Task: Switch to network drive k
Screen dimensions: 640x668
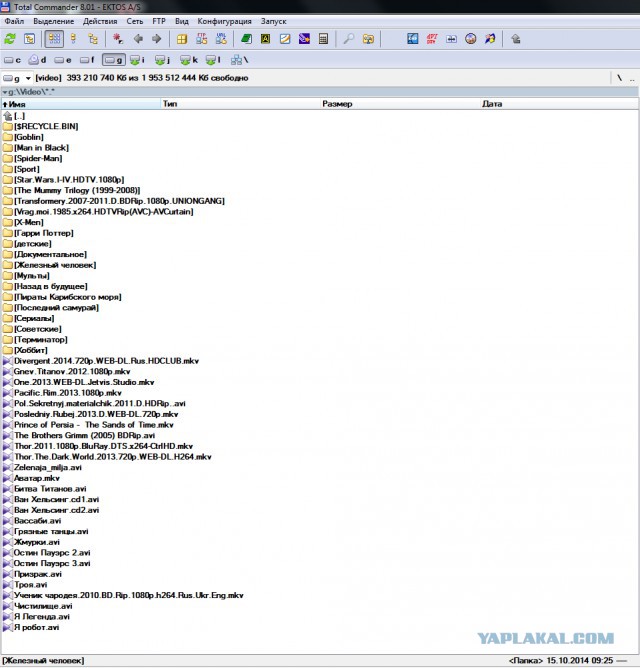Action: (x=188, y=60)
